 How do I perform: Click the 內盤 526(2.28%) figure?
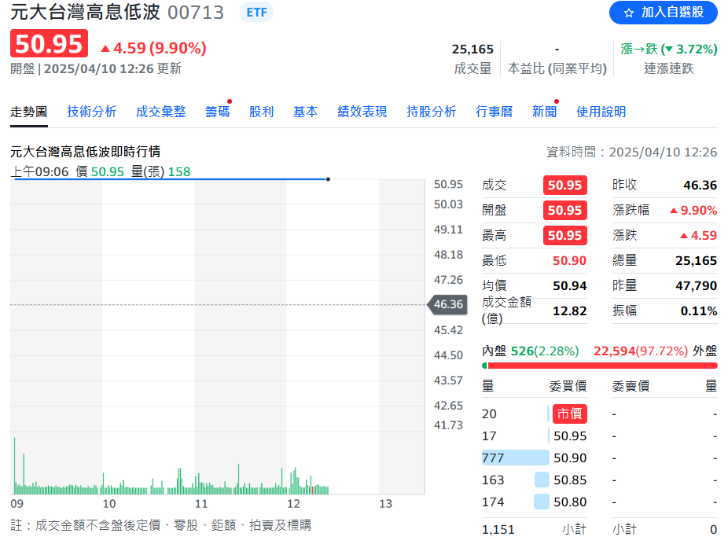pos(545,351)
